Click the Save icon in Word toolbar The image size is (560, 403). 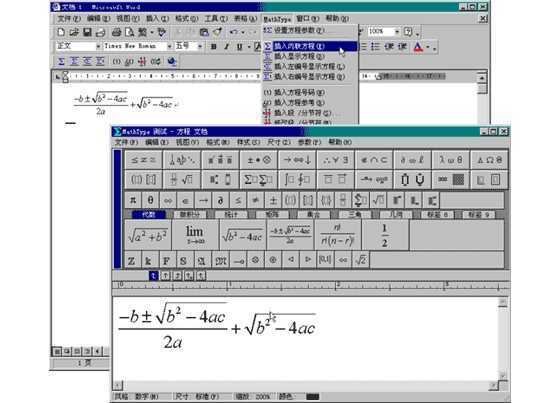click(x=87, y=33)
